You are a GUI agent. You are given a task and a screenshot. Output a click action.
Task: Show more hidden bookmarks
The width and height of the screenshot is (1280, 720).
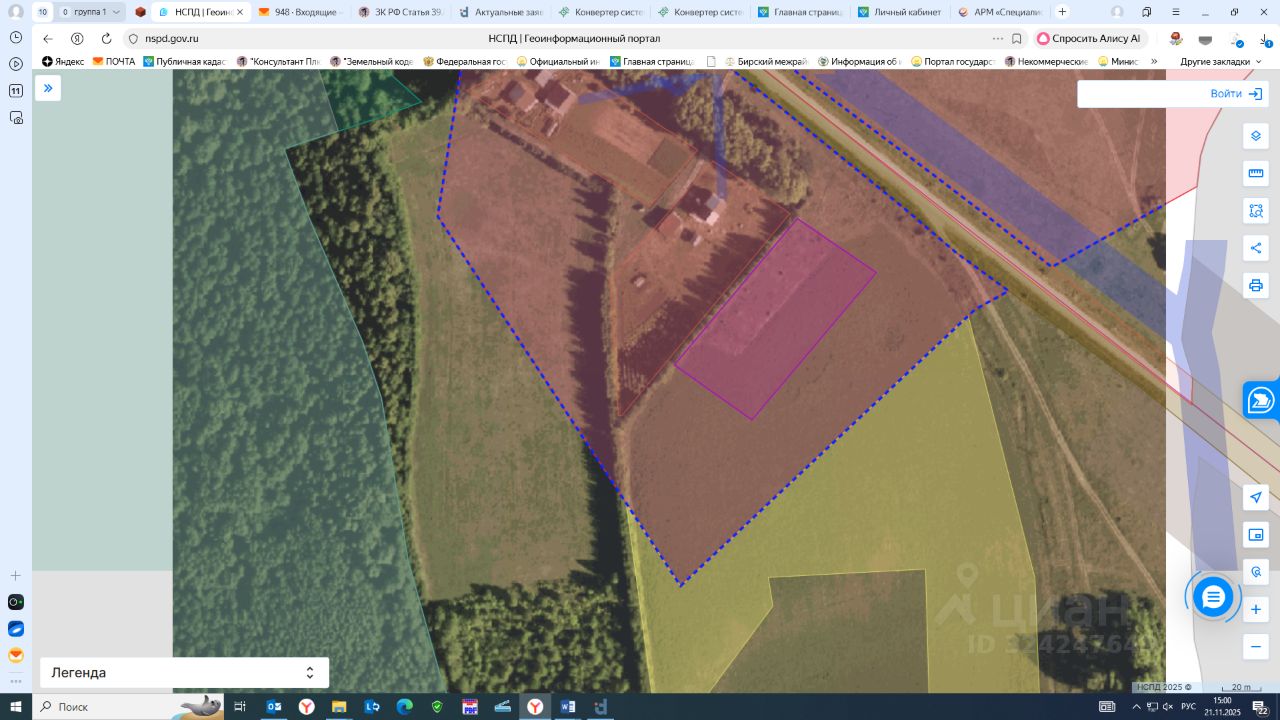point(1154,61)
